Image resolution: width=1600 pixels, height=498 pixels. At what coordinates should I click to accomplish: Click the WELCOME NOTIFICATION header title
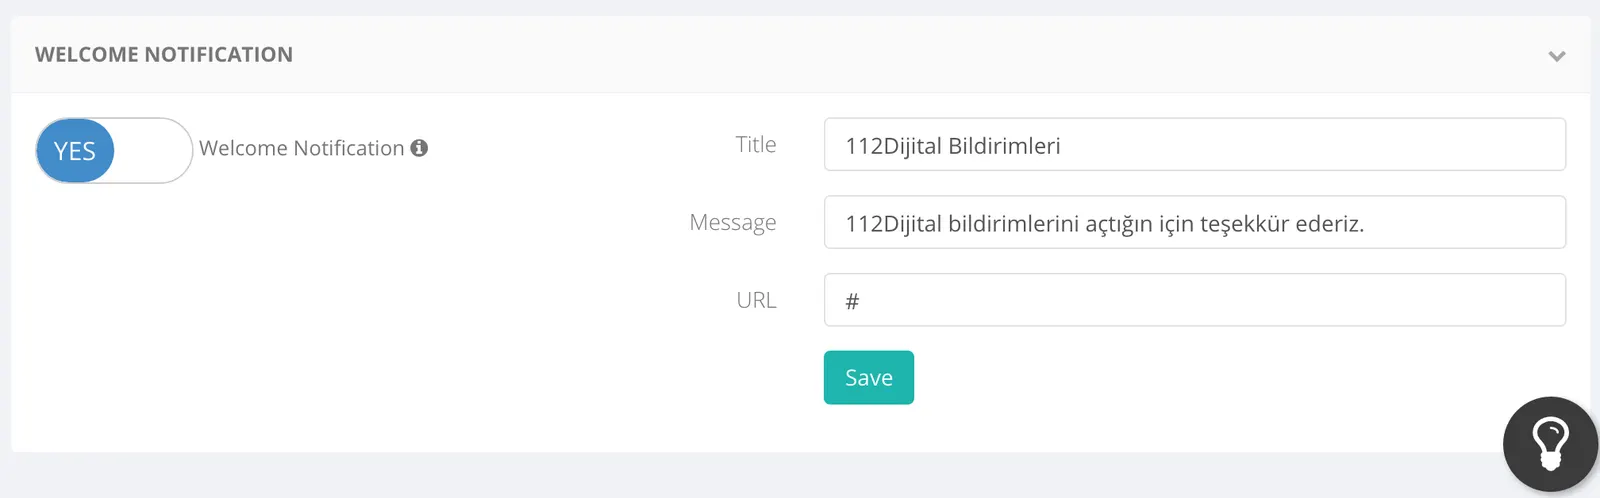164,55
